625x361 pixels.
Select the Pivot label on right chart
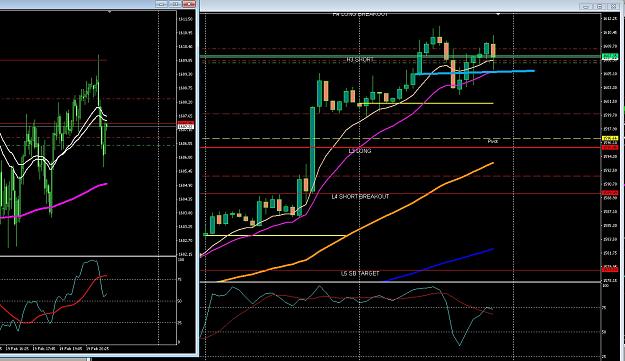(493, 141)
